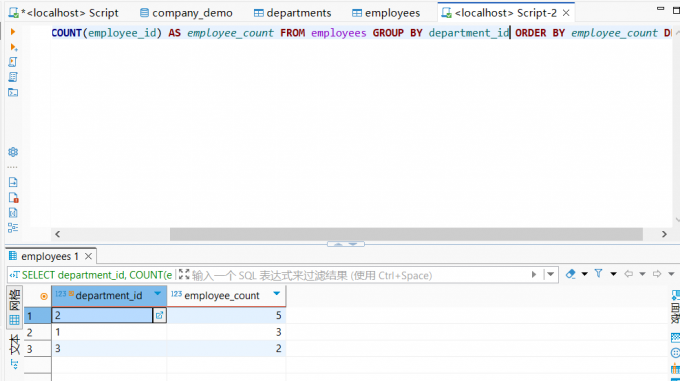This screenshot has width=680, height=381.
Task: Open the custom filter funnel icon
Action: (598, 274)
